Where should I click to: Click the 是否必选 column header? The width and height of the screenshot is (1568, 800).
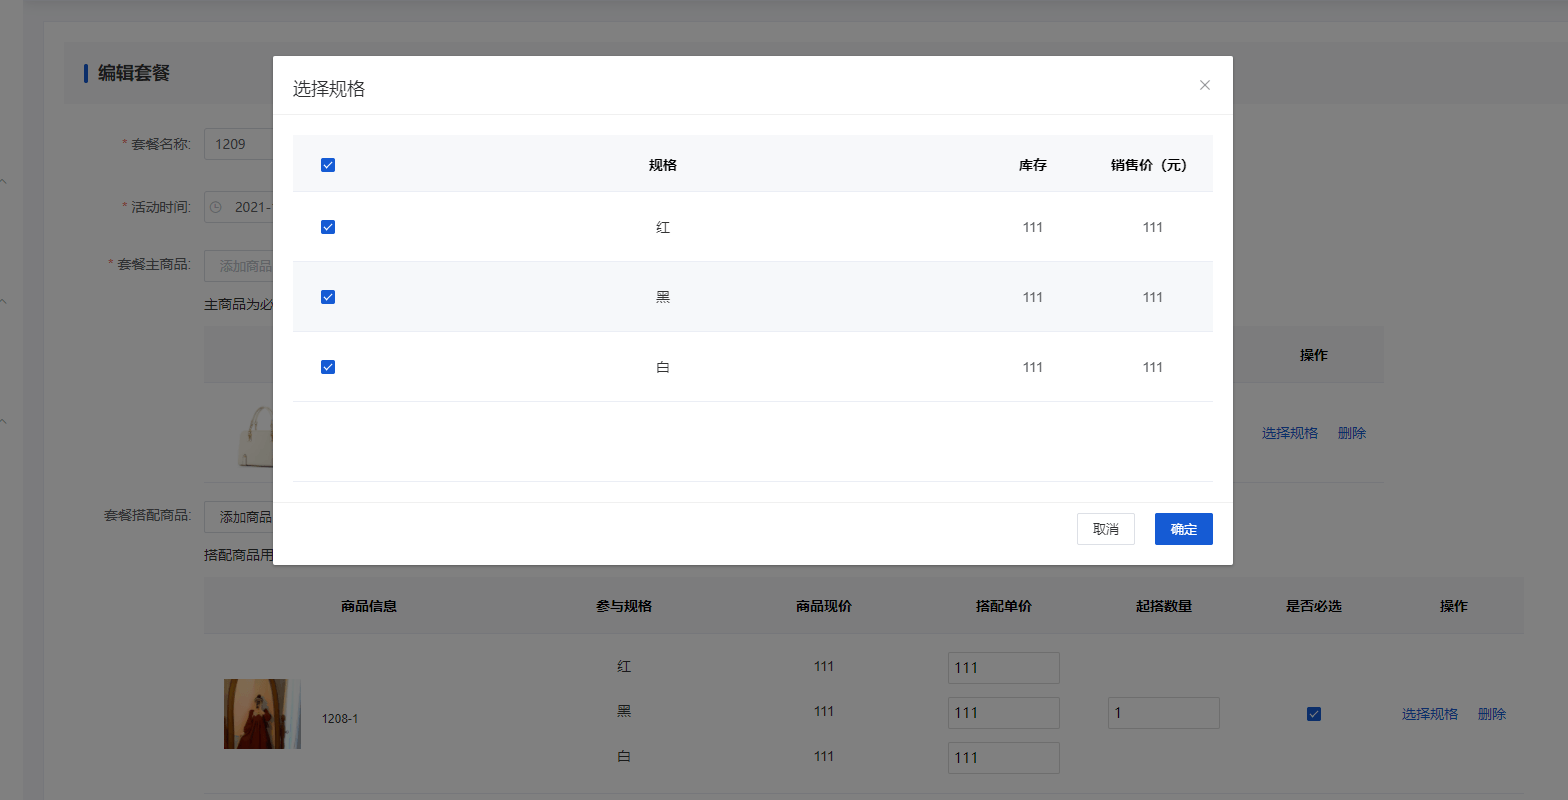click(1314, 606)
